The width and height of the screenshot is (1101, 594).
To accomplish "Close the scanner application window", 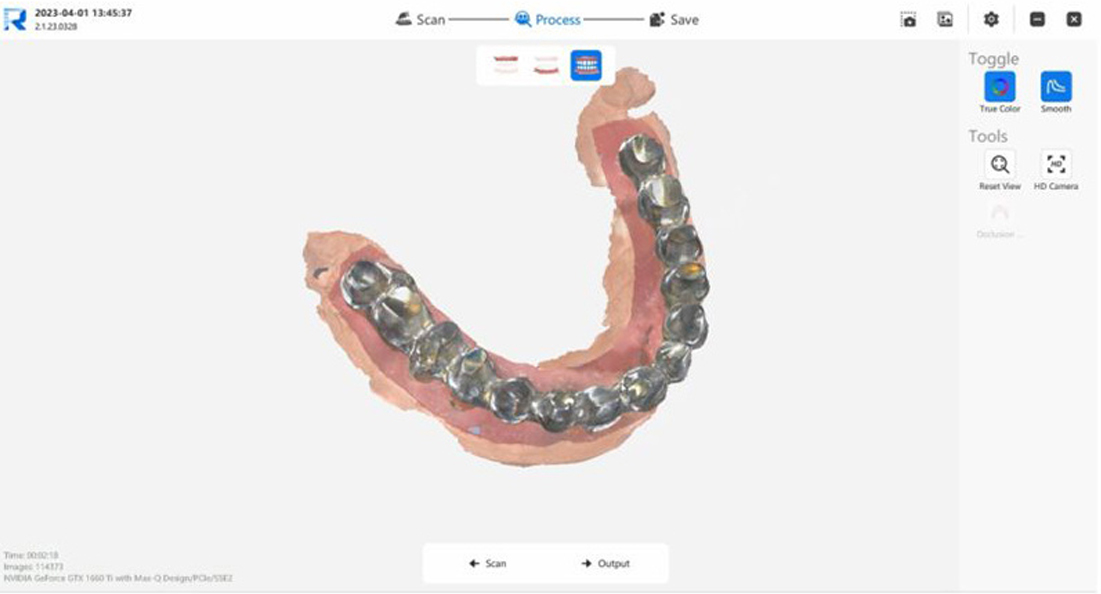I will pyautogui.click(x=1074, y=20).
